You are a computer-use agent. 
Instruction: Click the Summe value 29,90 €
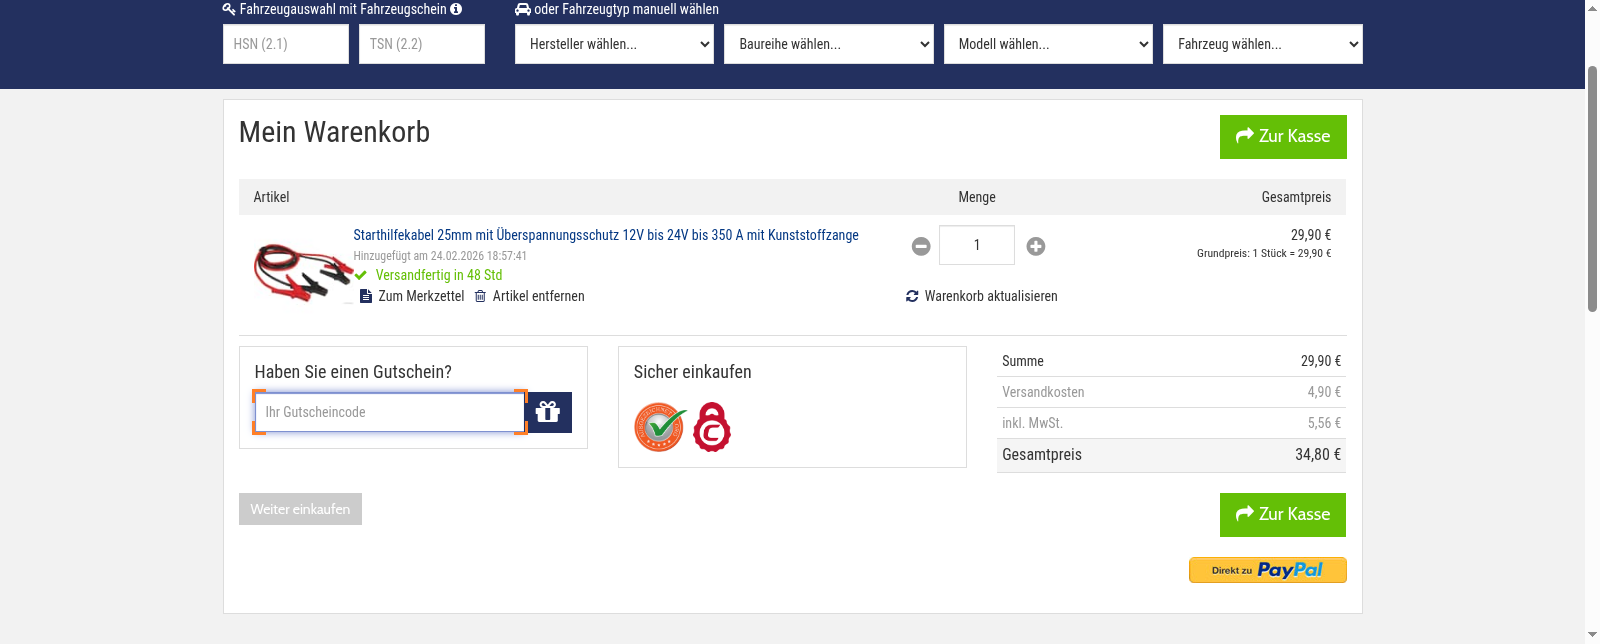click(1321, 361)
